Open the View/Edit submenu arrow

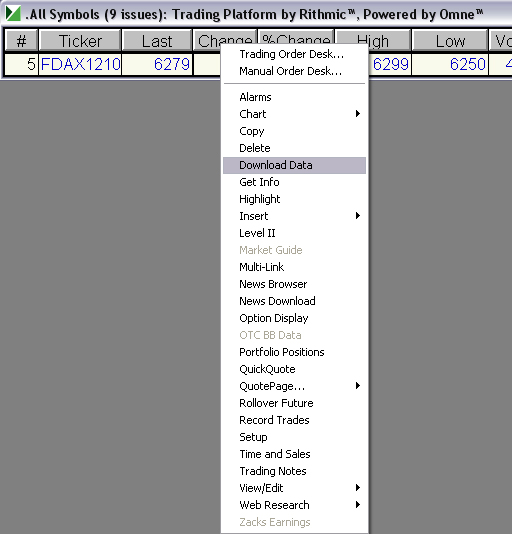pyautogui.click(x=357, y=488)
